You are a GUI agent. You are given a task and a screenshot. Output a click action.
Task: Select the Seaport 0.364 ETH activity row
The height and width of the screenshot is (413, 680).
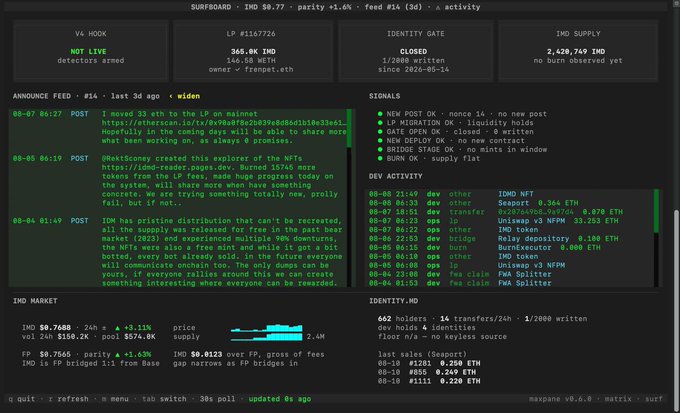click(510, 203)
